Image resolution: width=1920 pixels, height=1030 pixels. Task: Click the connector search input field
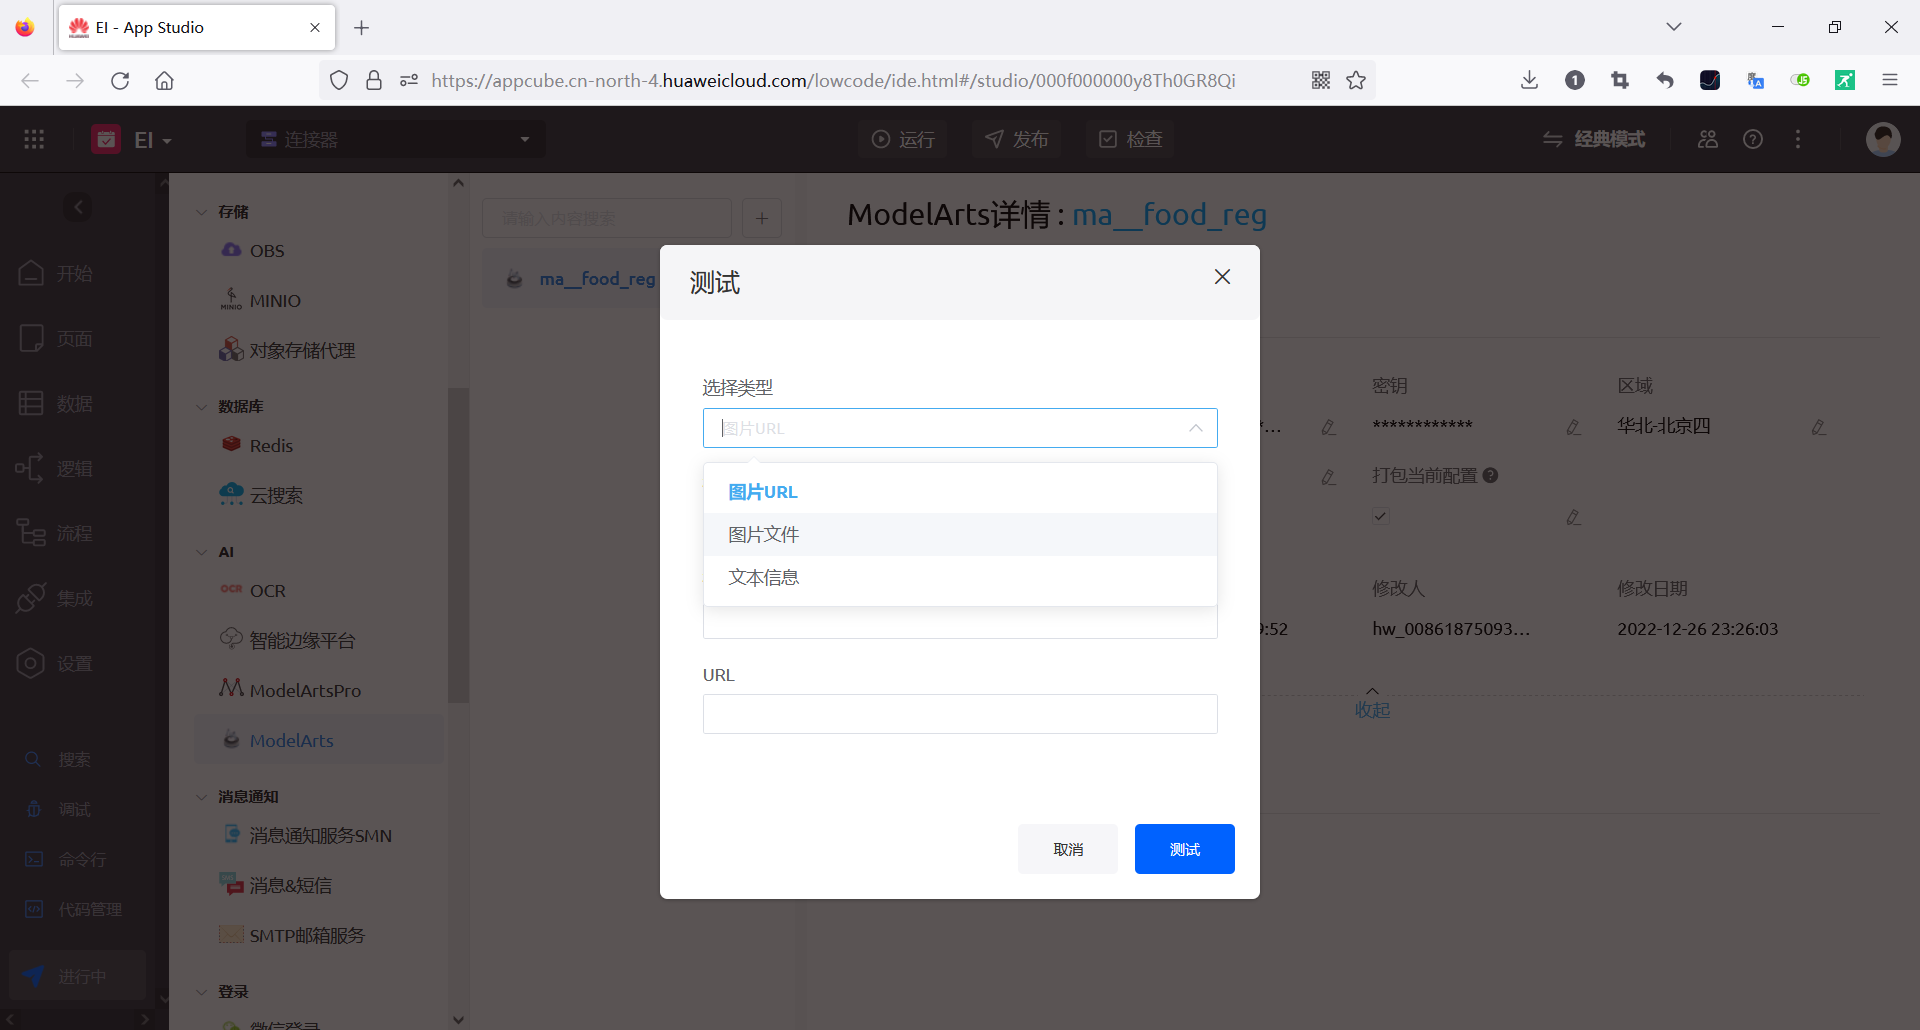click(x=607, y=218)
